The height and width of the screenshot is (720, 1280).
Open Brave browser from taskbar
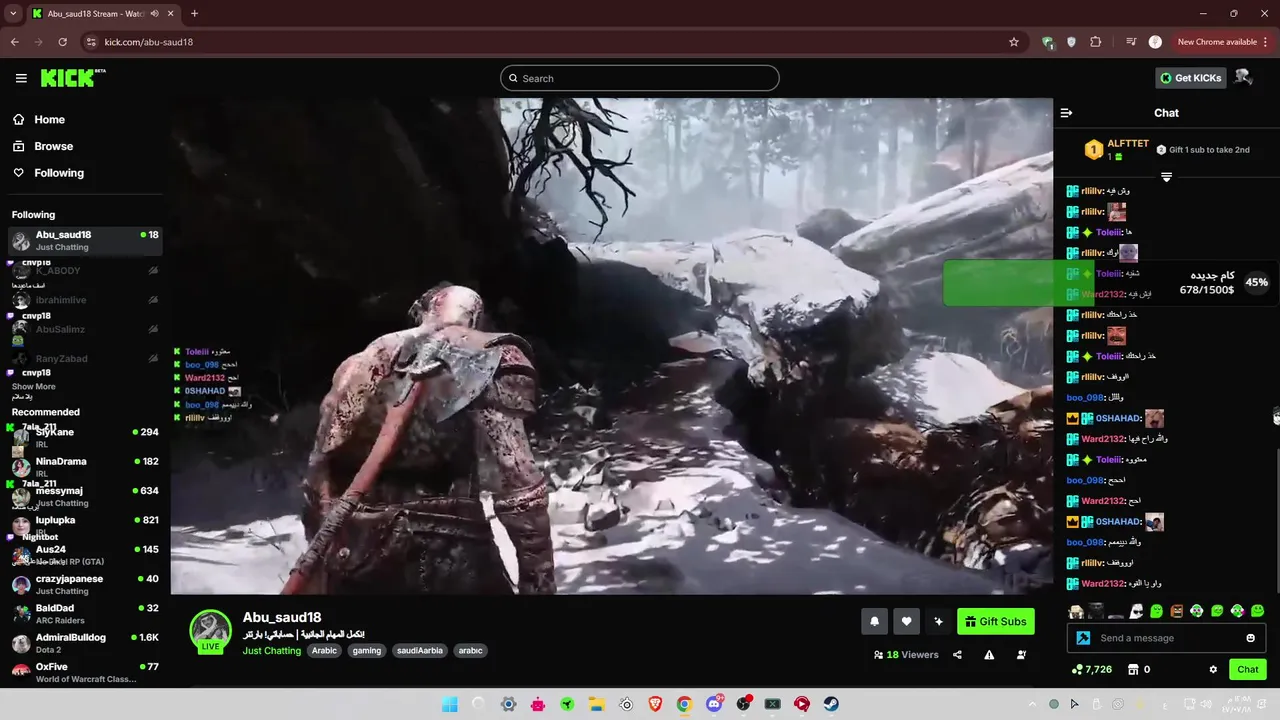pos(655,704)
